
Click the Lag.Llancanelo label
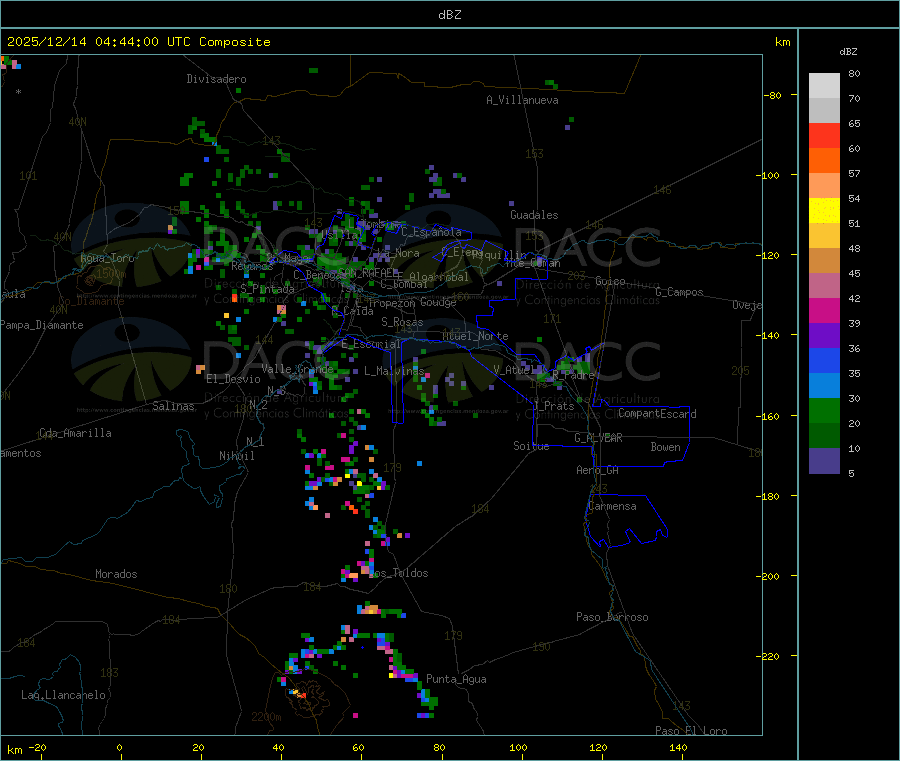(63, 695)
